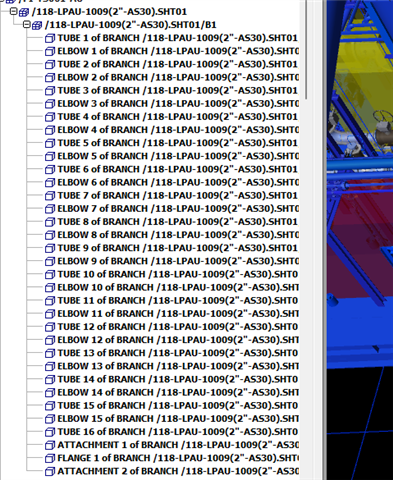Click the cube icon of TUBE 1
The width and height of the screenshot is (393, 480).
coord(50,39)
